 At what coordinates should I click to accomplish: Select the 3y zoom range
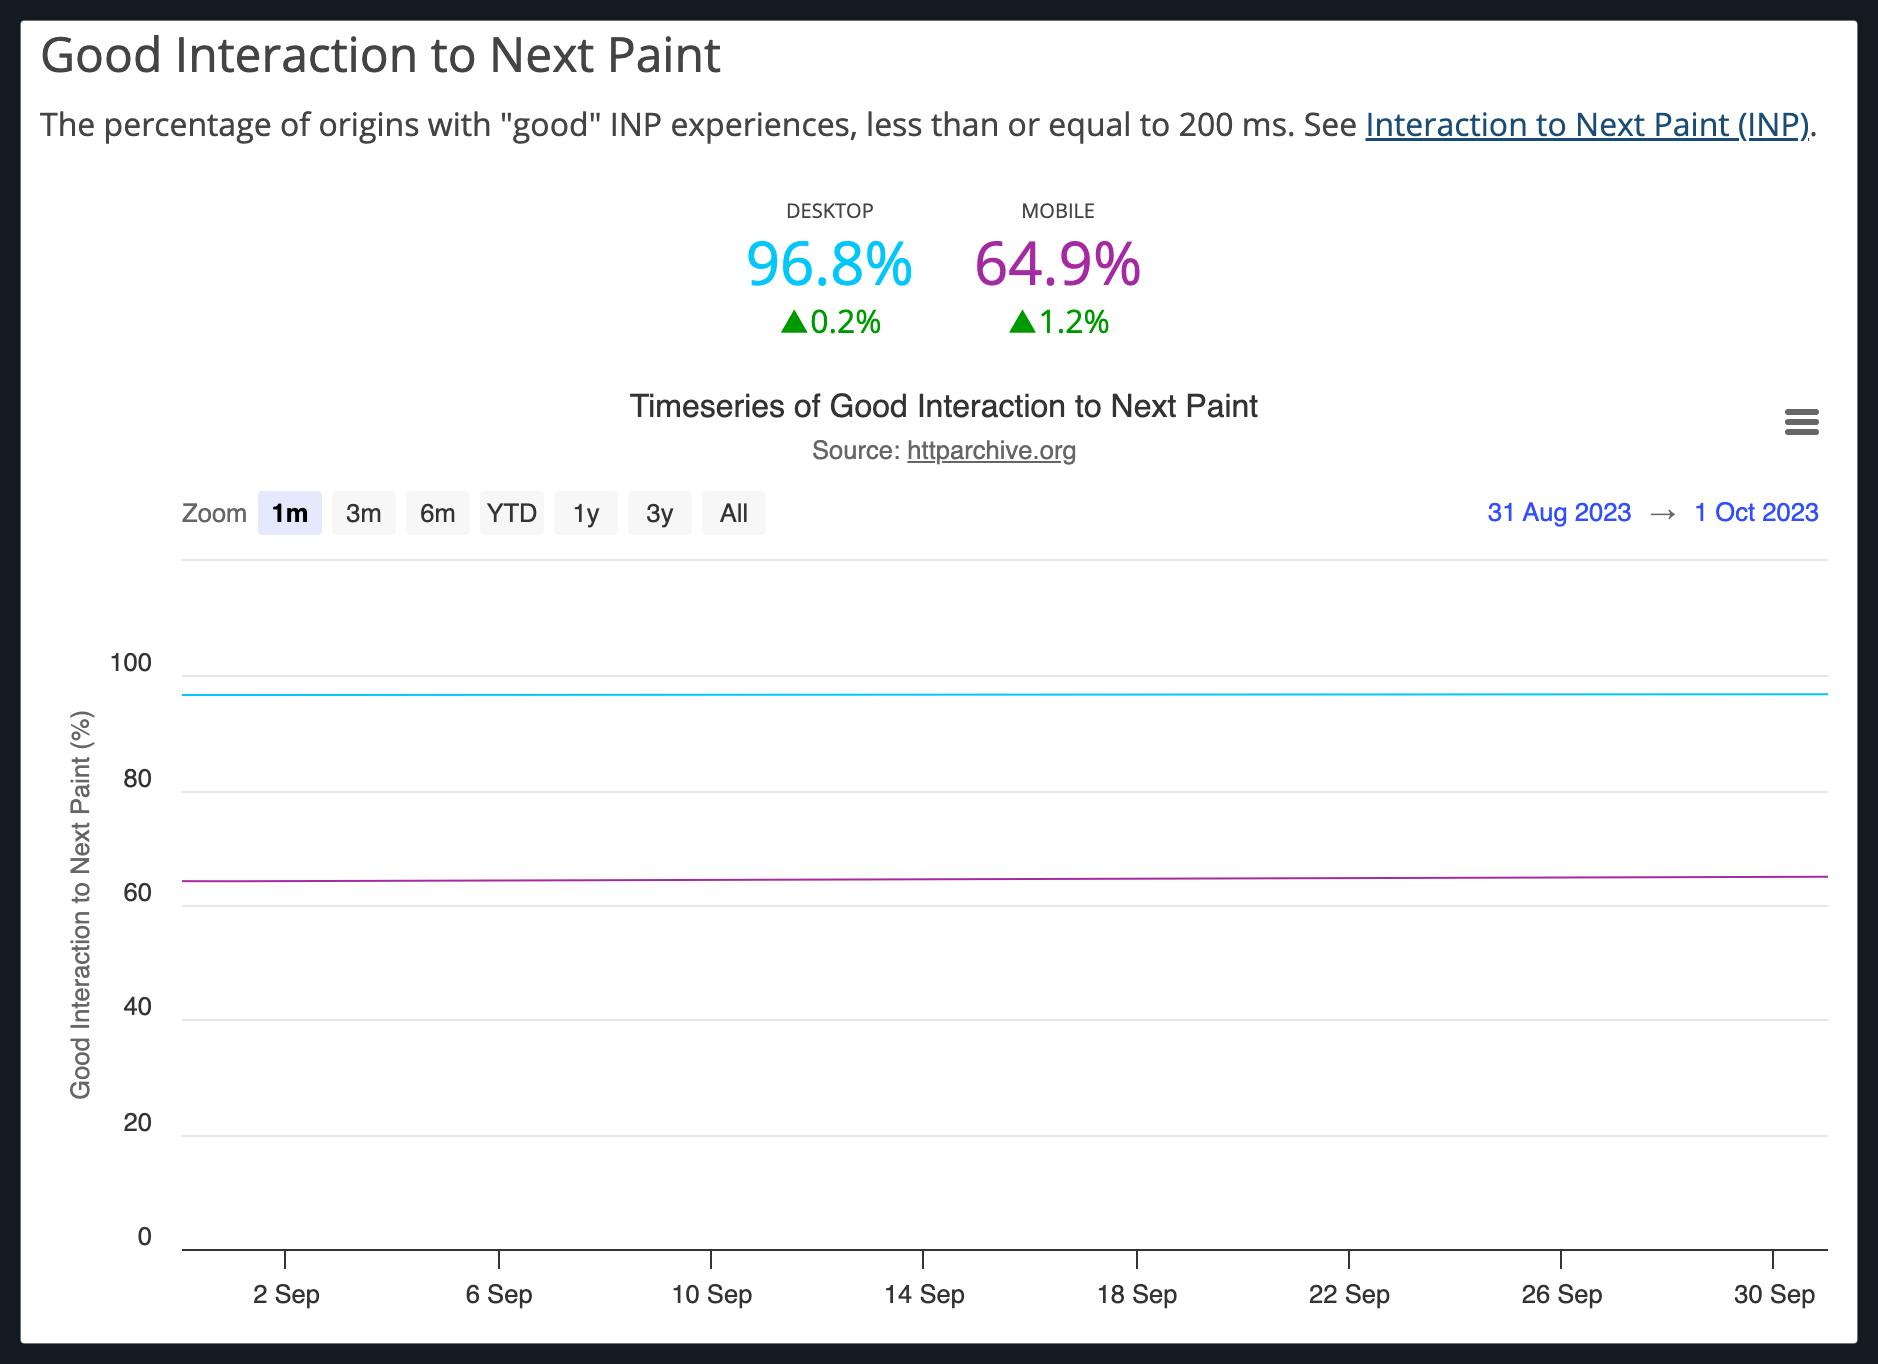pyautogui.click(x=659, y=513)
